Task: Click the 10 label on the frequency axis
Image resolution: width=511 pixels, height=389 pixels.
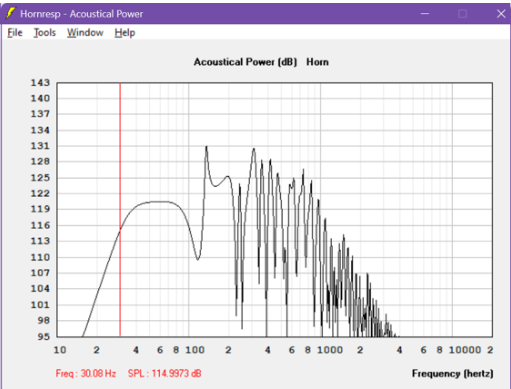Action: tap(60, 350)
